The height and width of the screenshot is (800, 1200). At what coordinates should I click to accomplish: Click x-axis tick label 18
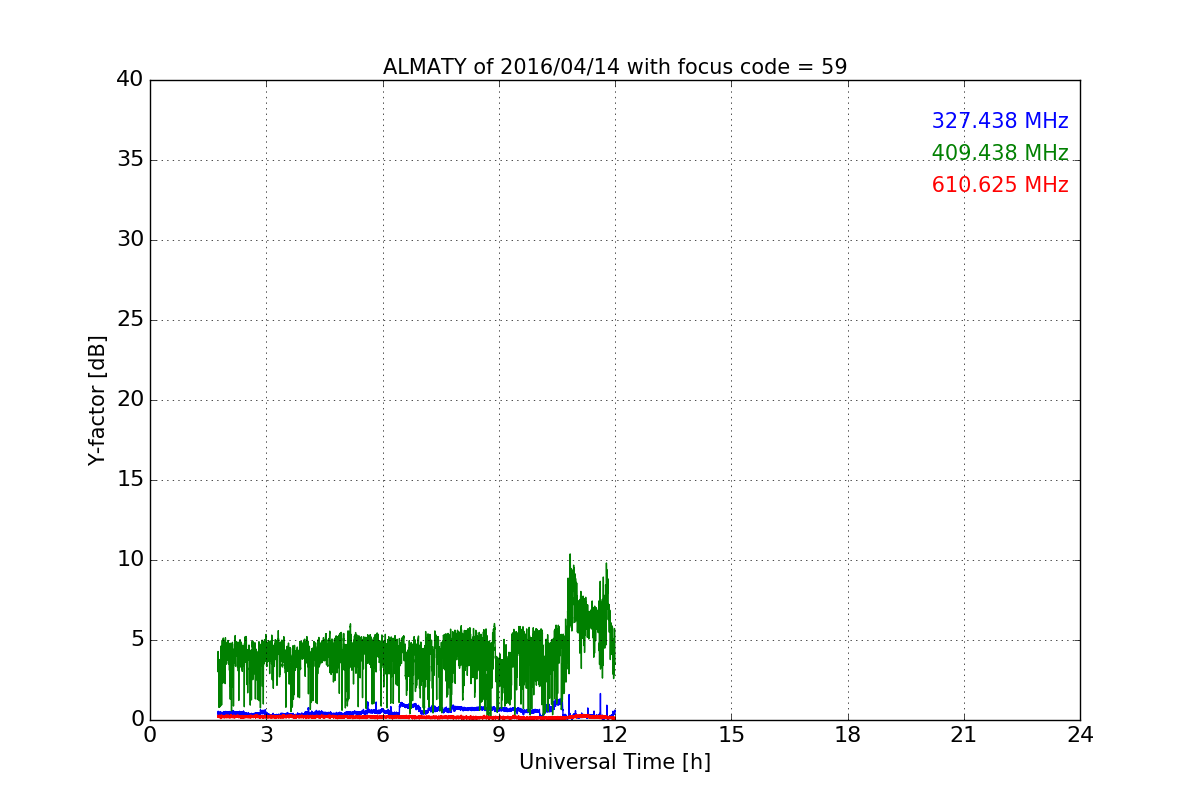pyautogui.click(x=848, y=734)
